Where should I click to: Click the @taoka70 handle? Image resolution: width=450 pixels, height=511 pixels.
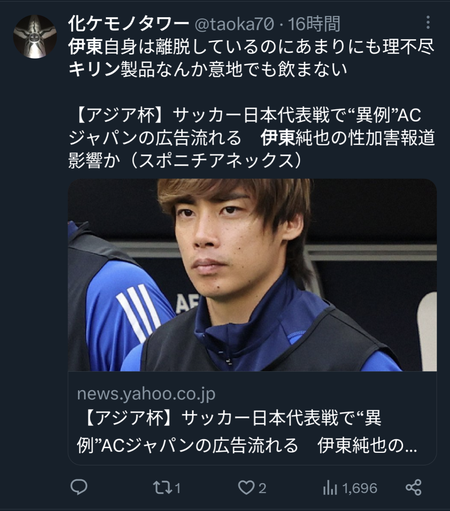point(234,24)
